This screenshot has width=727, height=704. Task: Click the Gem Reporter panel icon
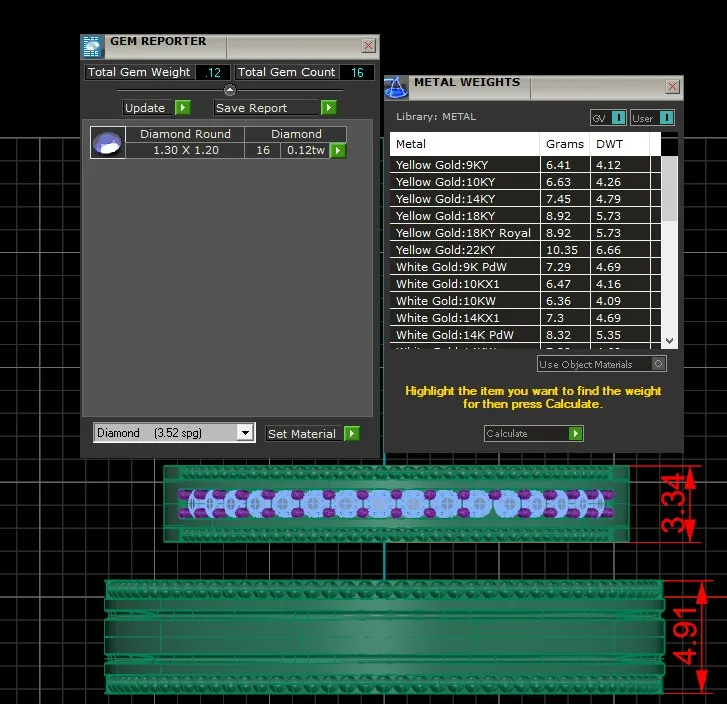pos(92,46)
